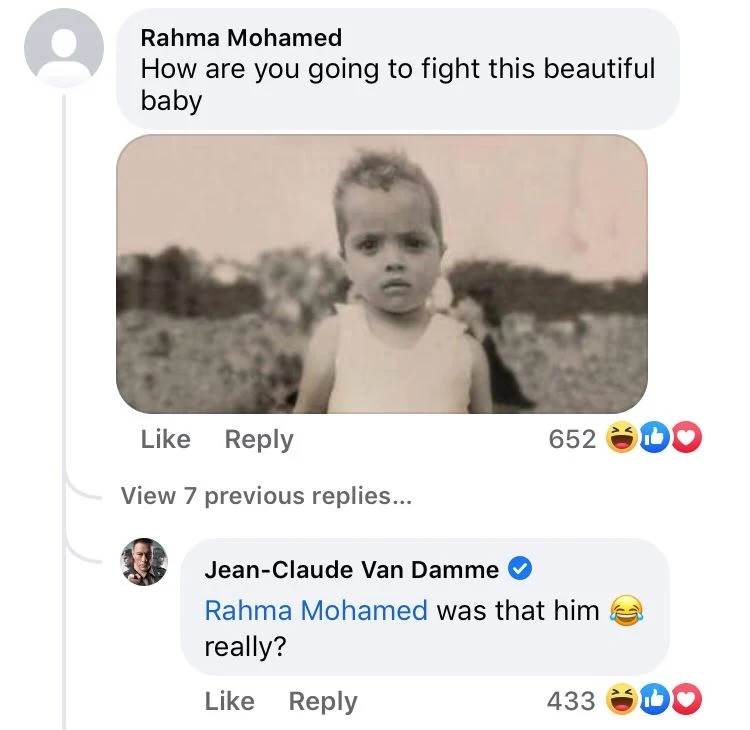
Task: Click Jean-Claude Van Damme's profile picture
Action: click(144, 561)
